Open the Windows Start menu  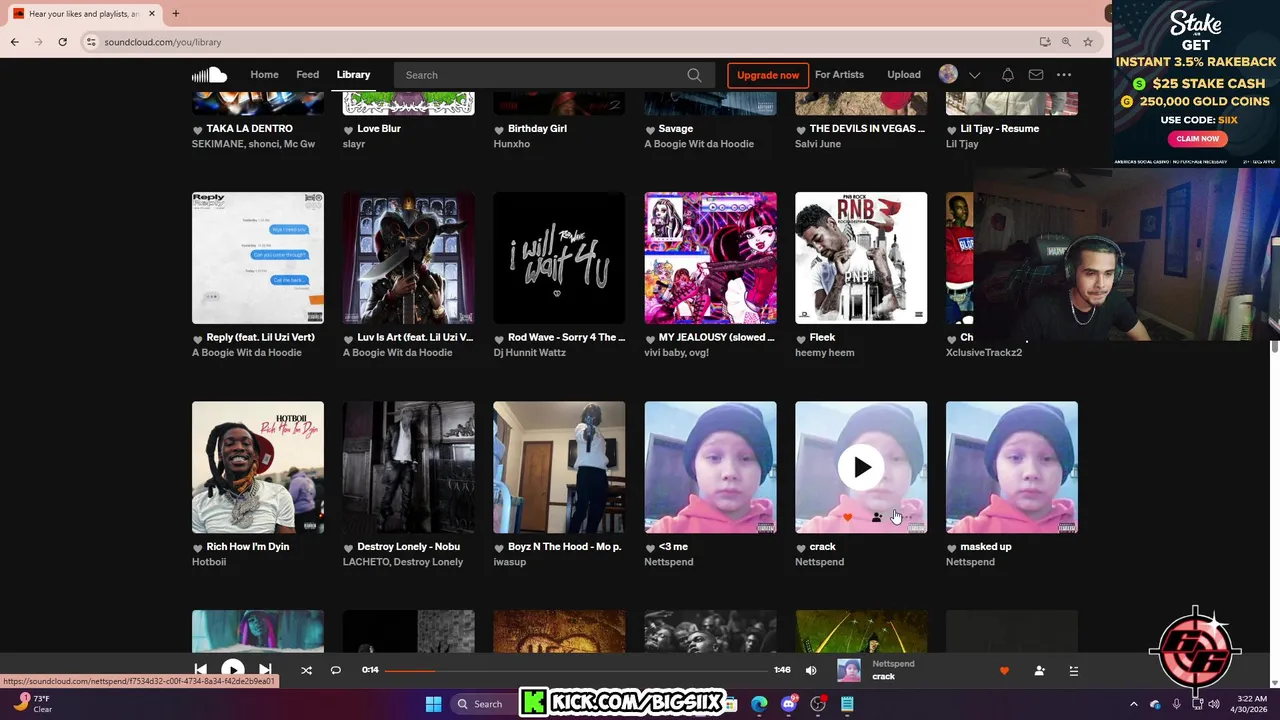(x=433, y=704)
